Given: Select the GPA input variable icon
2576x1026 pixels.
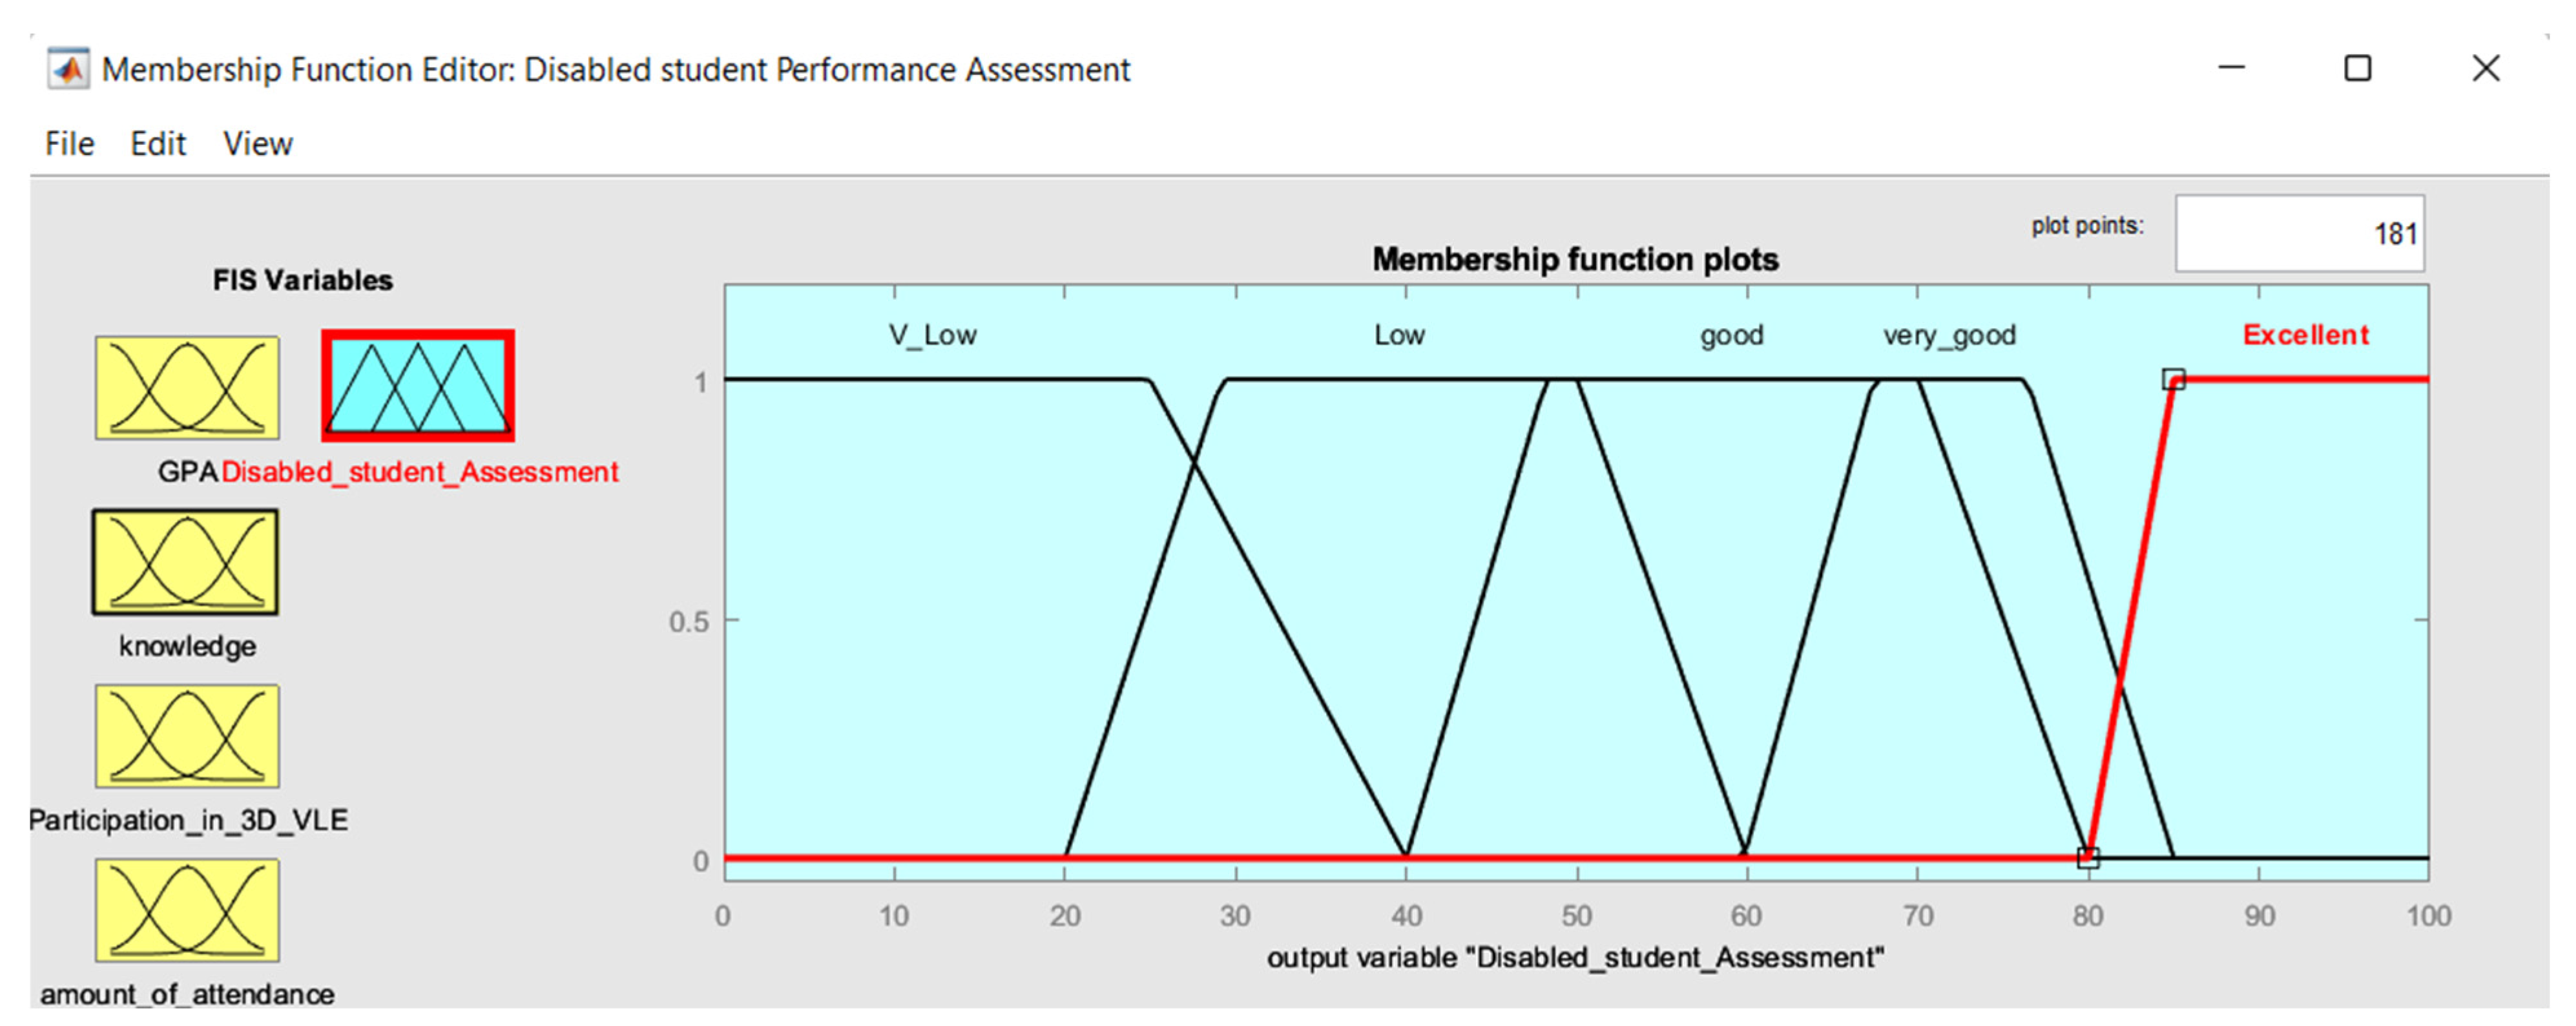Looking at the screenshot, I should pos(187,388).
